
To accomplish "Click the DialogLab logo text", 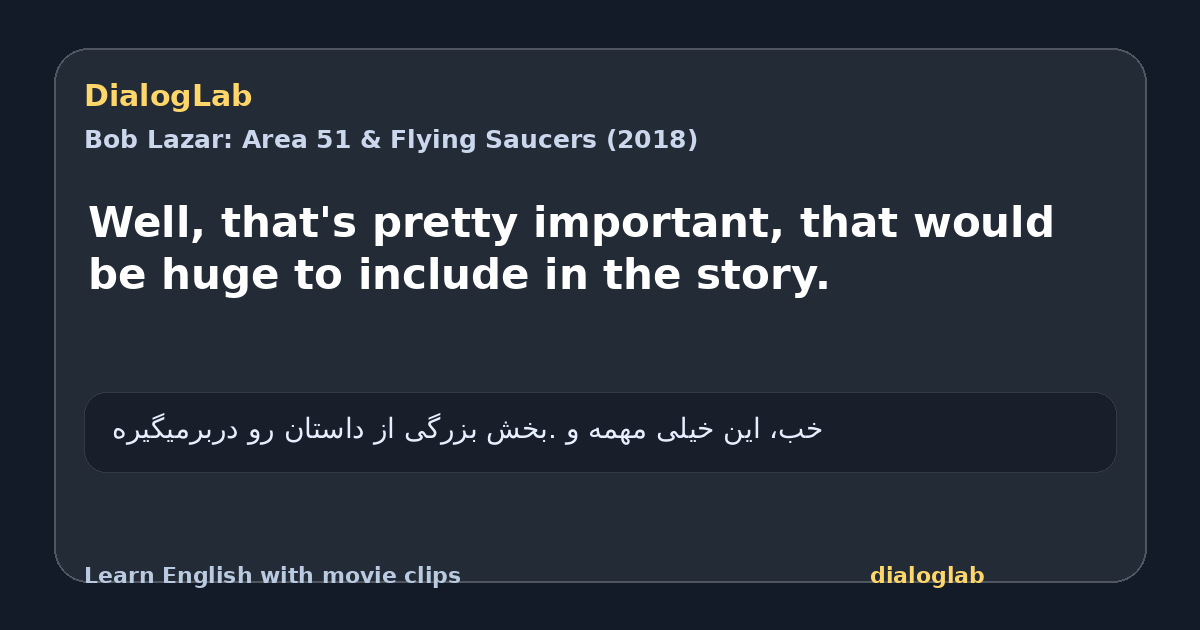I will tap(168, 97).
